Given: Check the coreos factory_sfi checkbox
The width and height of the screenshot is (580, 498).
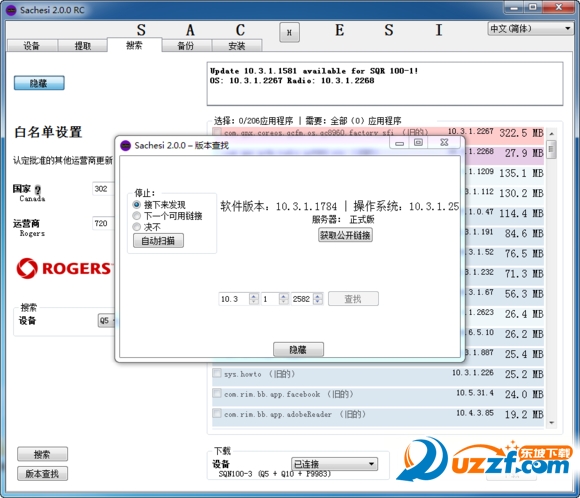Looking at the screenshot, I should click(x=217, y=132).
